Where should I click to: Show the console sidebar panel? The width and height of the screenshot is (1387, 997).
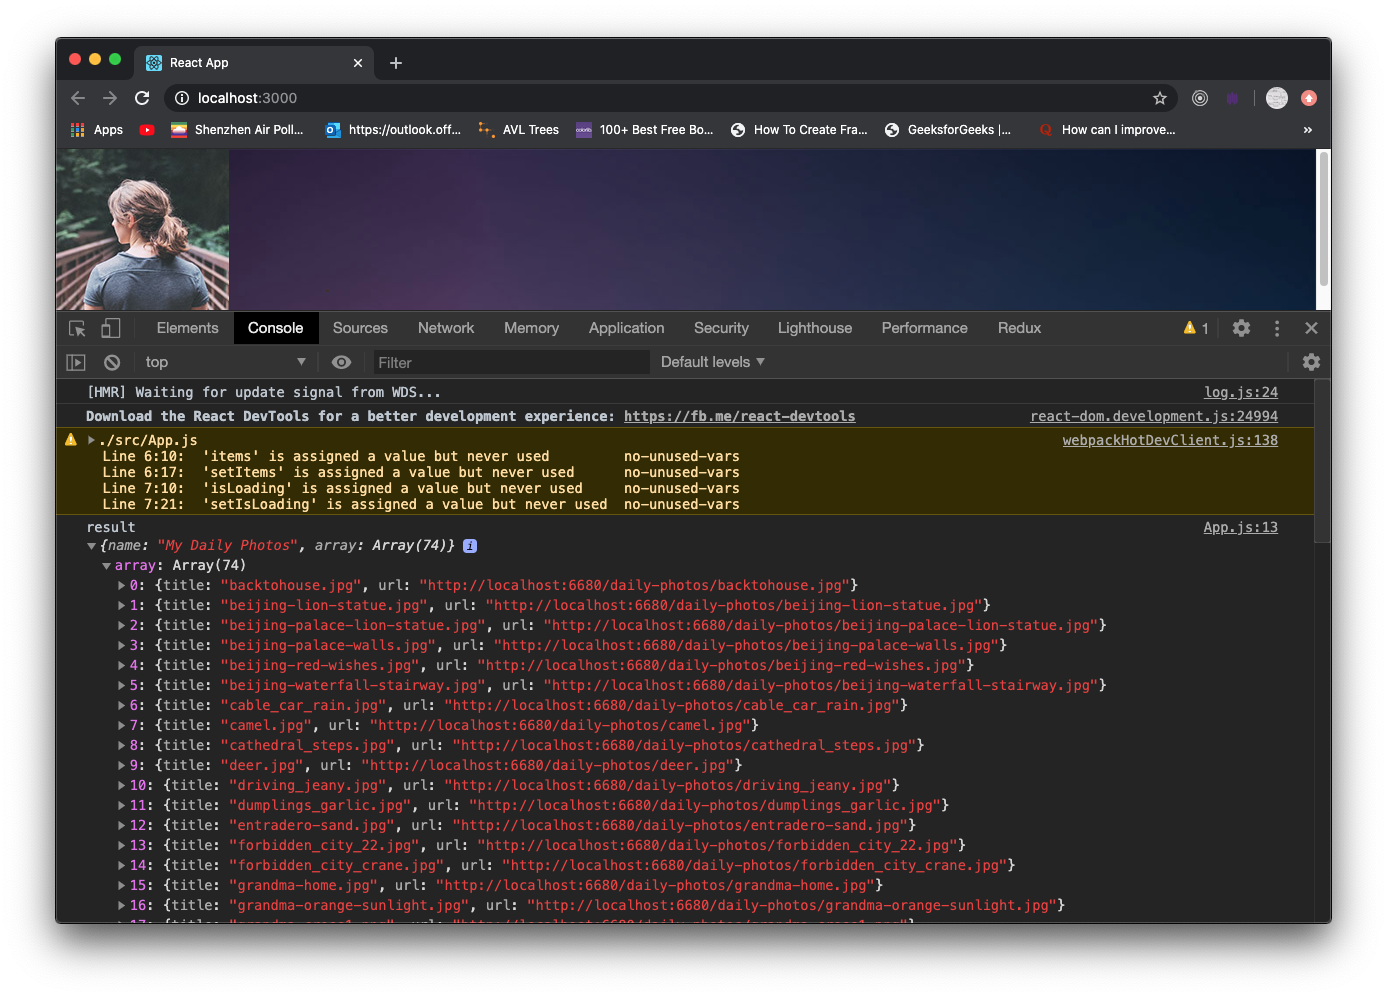tap(76, 362)
